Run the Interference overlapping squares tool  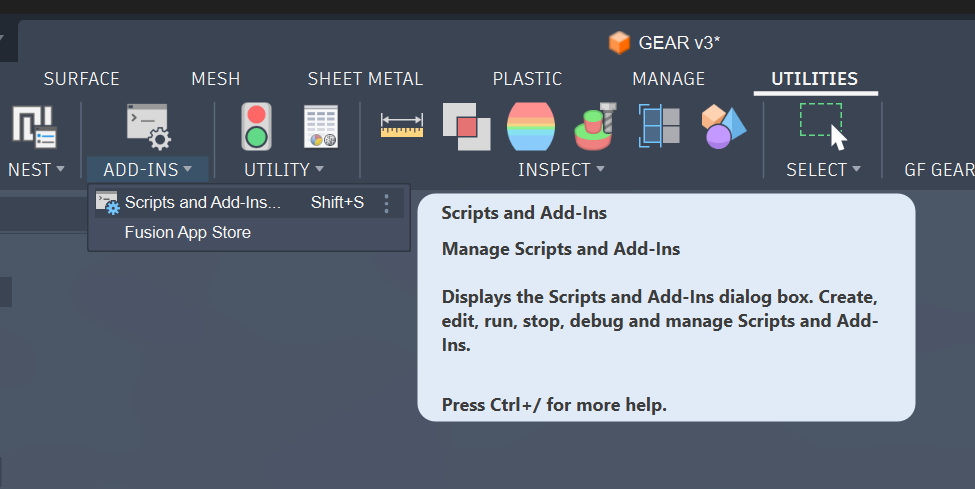point(466,126)
